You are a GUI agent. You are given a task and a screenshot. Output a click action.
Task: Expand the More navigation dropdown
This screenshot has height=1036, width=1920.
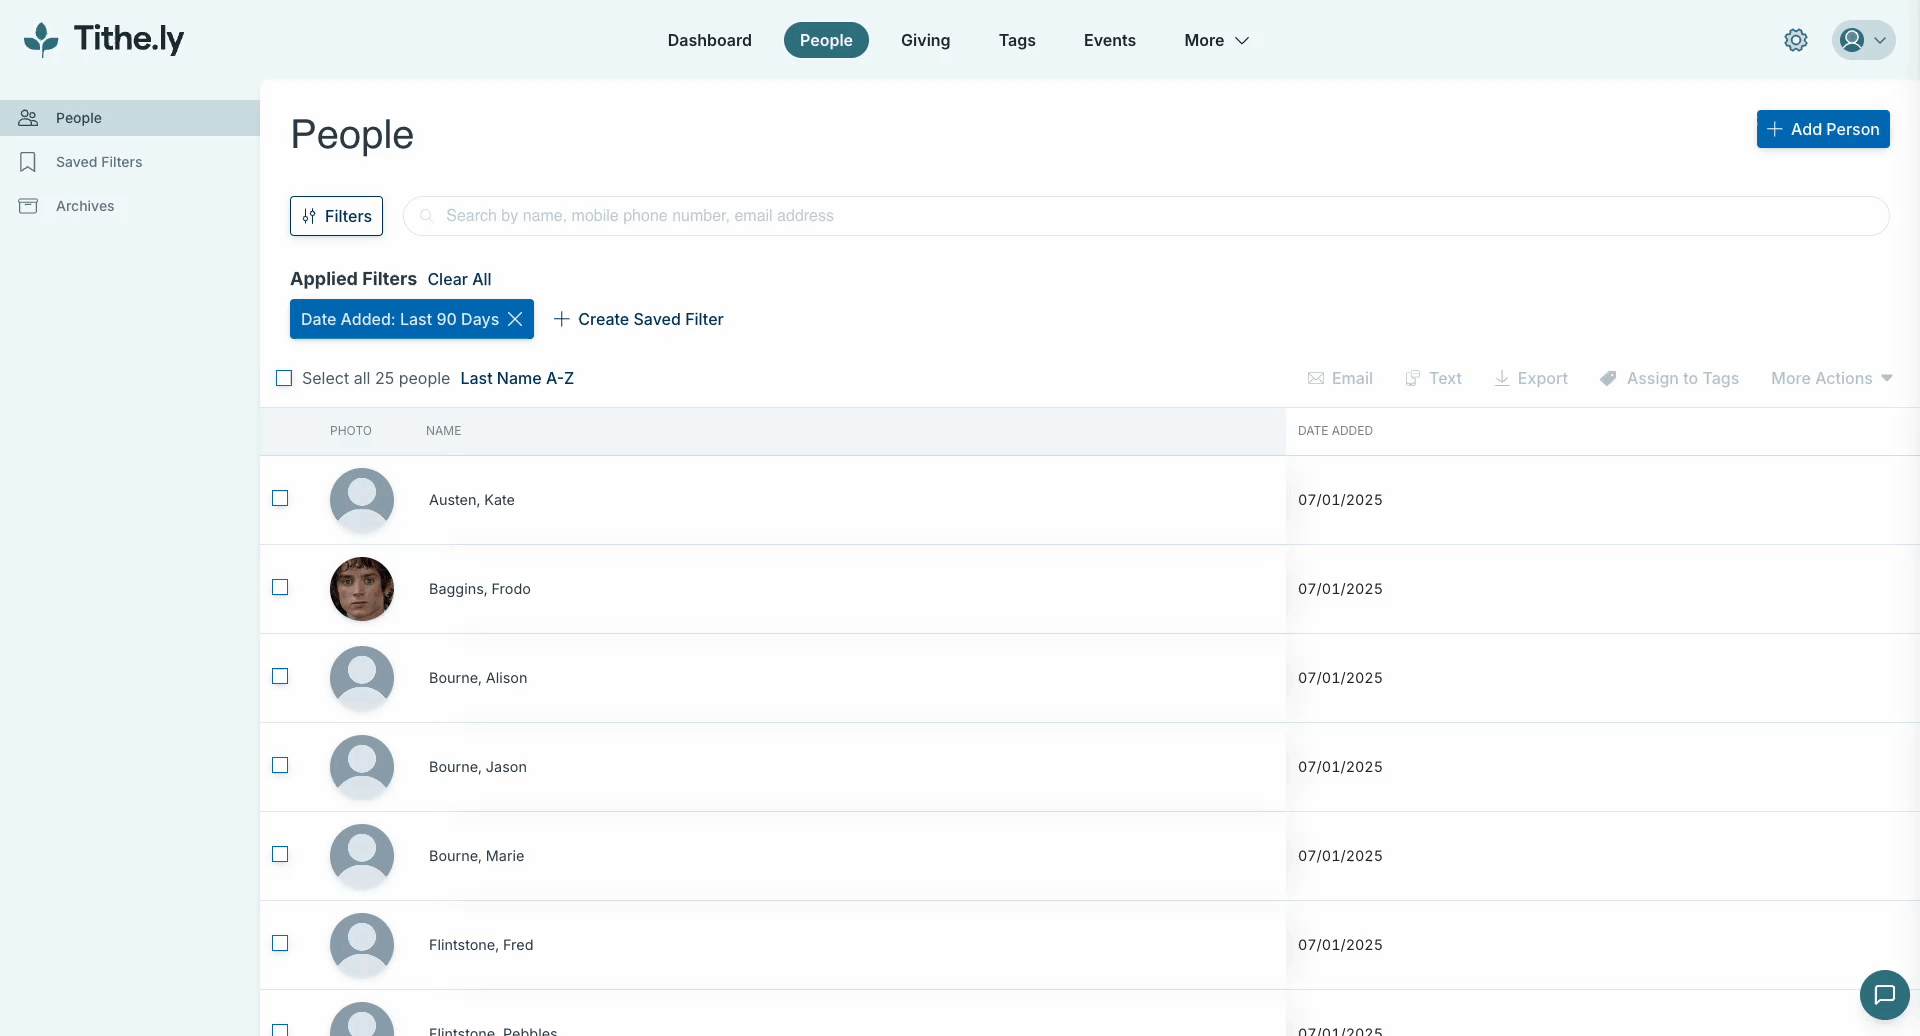pyautogui.click(x=1215, y=40)
